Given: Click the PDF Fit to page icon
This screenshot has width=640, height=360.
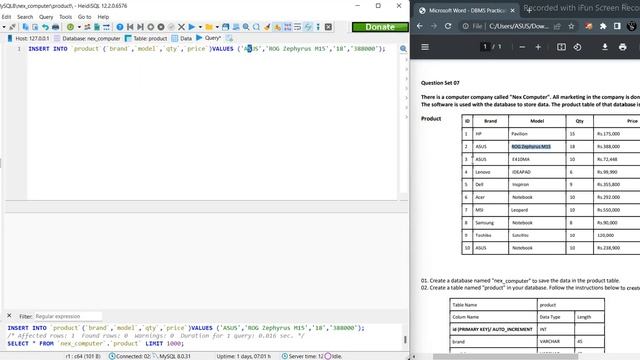Looking at the screenshot, I should [x=561, y=47].
